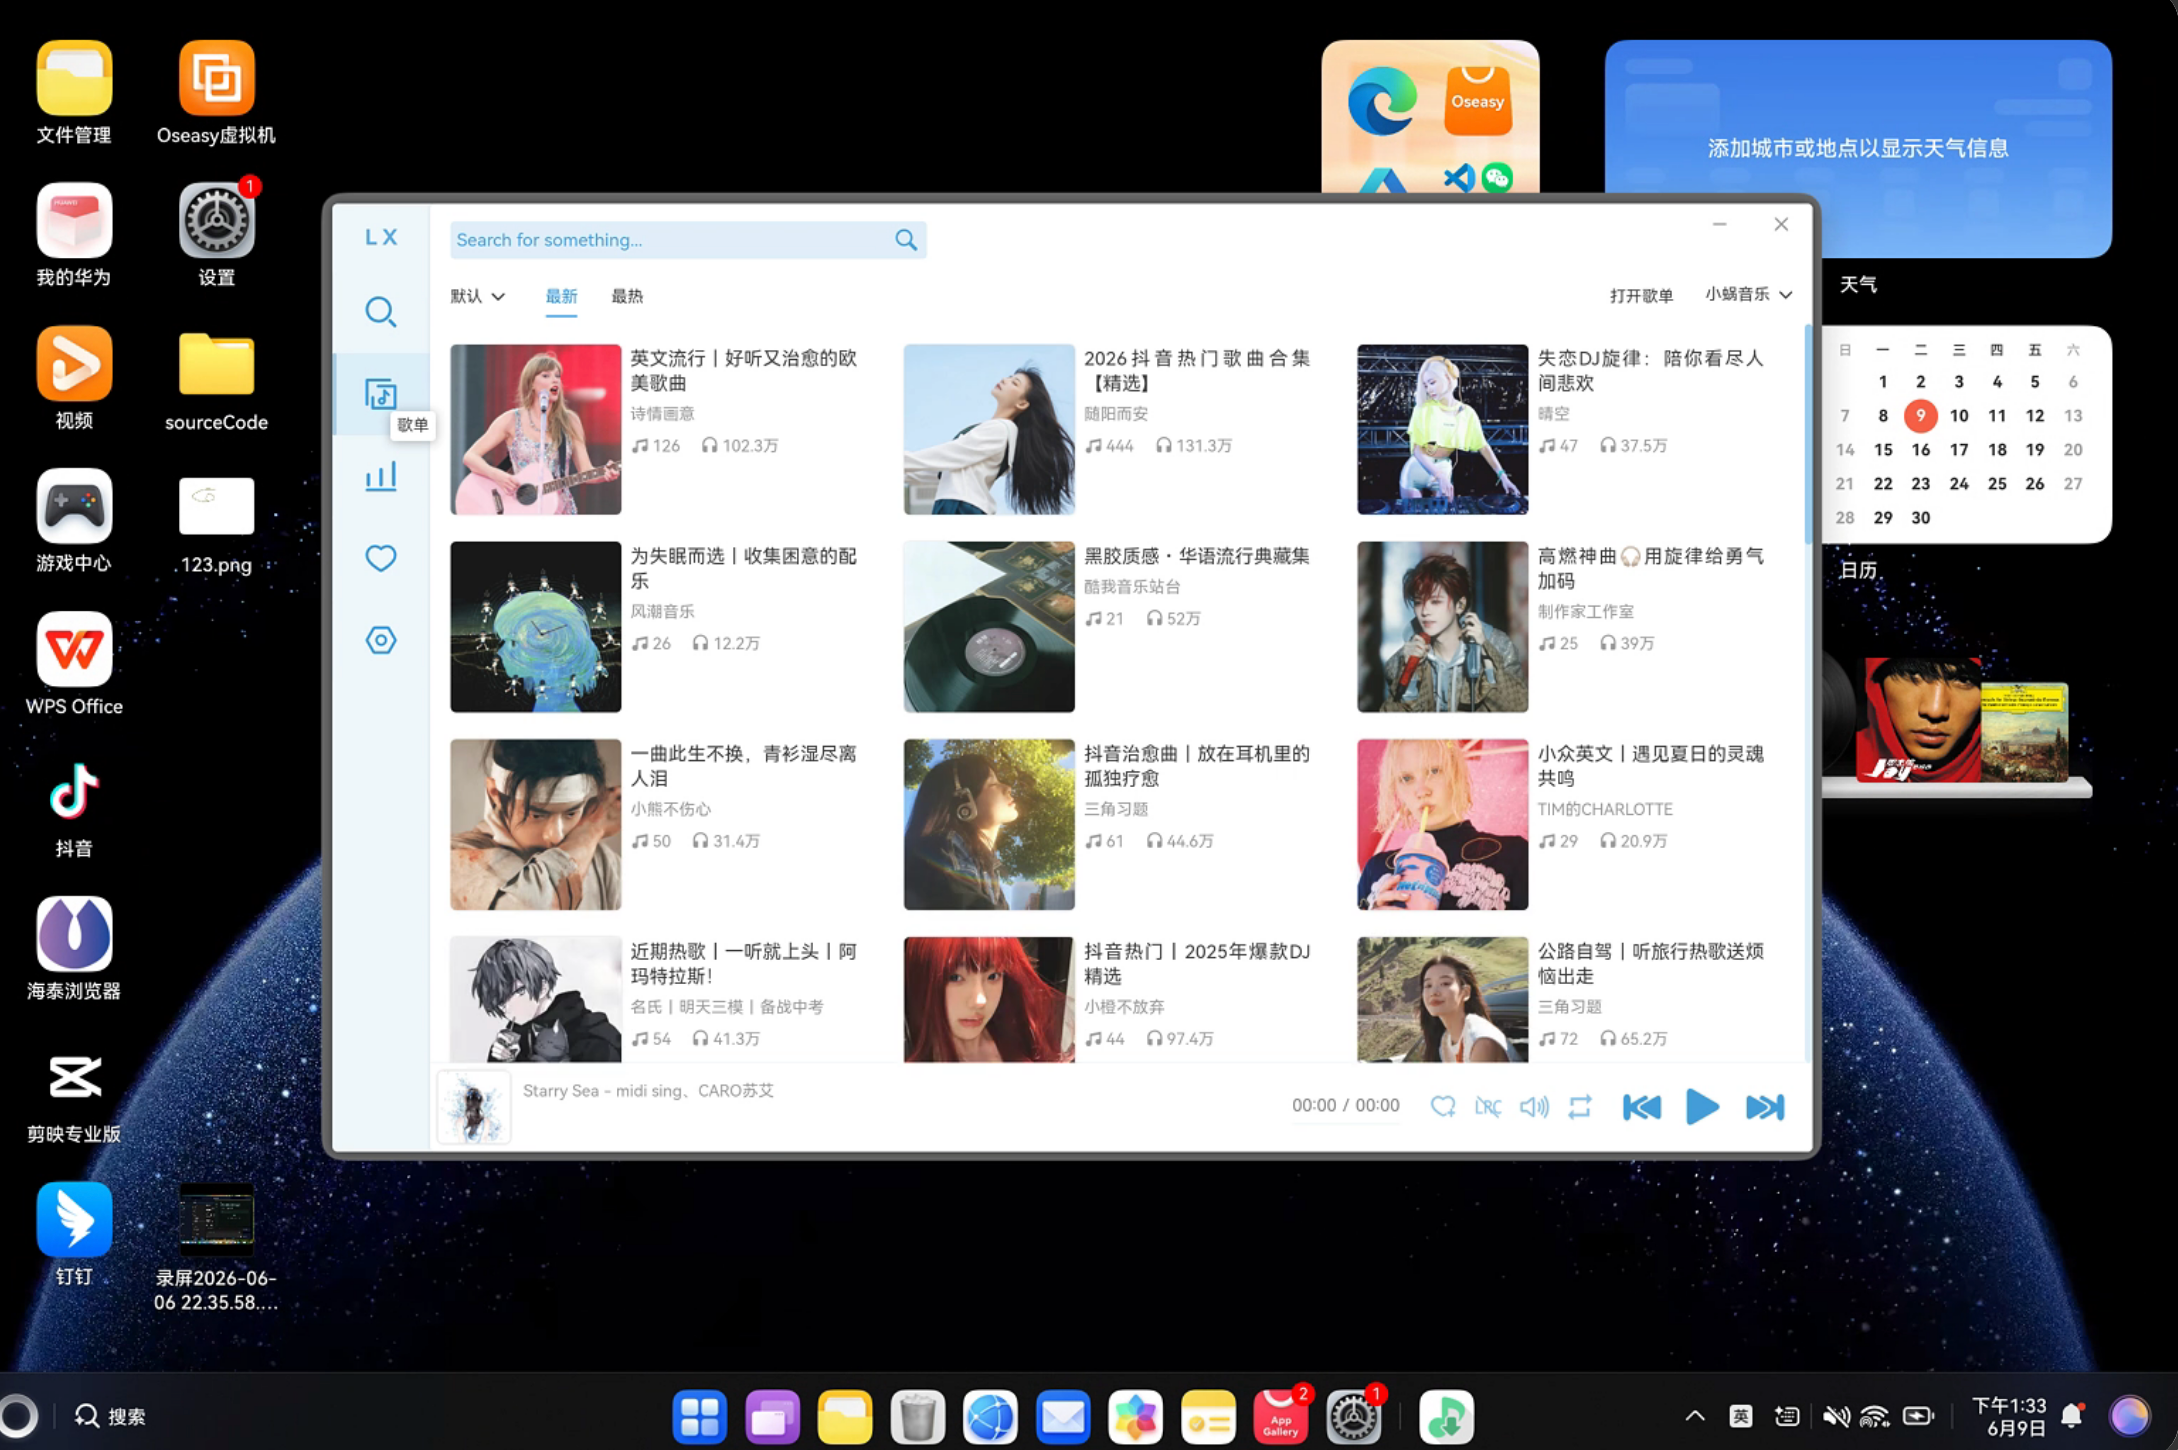Expand the 默认 category dropdown
This screenshot has width=2178, height=1450.
point(477,296)
